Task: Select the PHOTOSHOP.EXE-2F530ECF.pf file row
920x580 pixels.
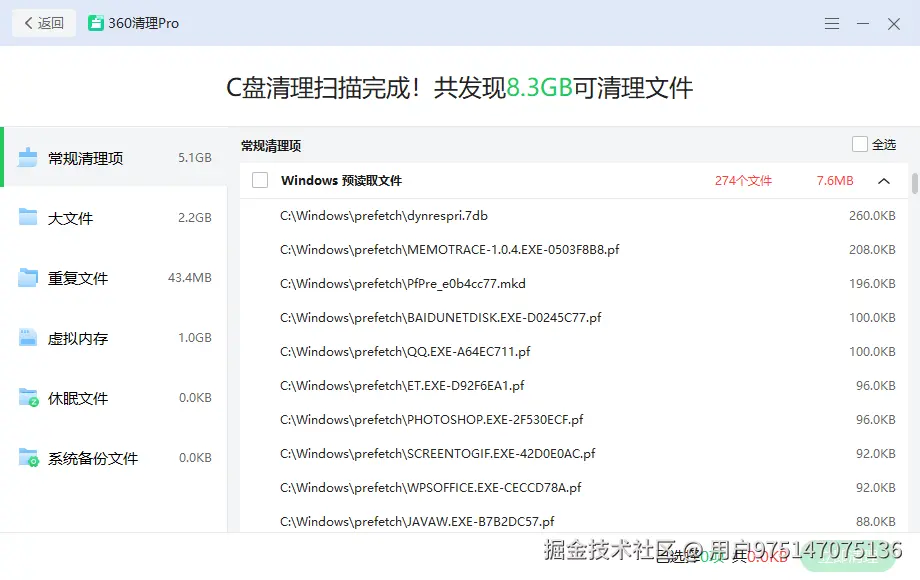Action: (x=574, y=420)
